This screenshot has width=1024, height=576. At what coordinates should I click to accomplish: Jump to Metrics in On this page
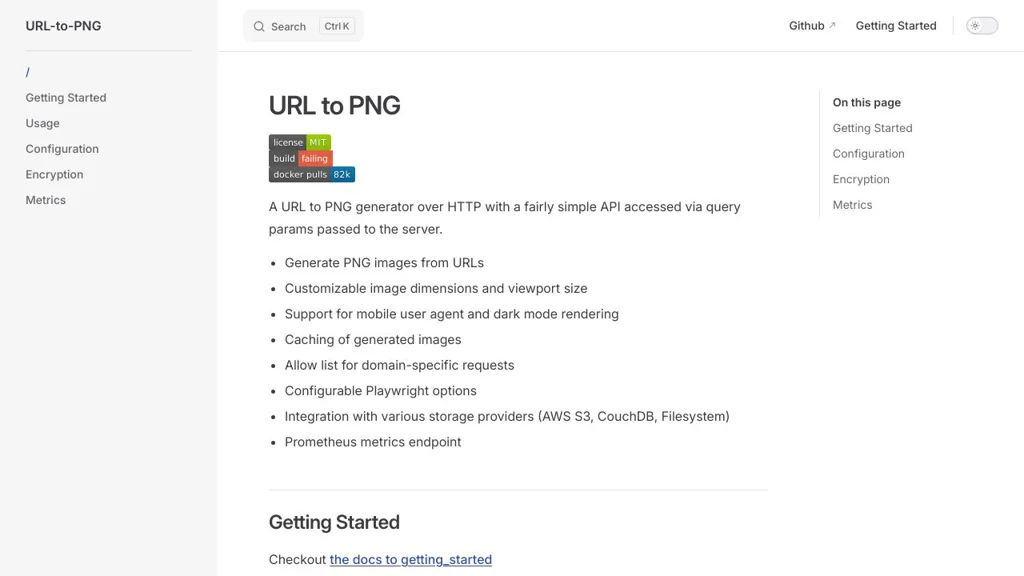852,205
